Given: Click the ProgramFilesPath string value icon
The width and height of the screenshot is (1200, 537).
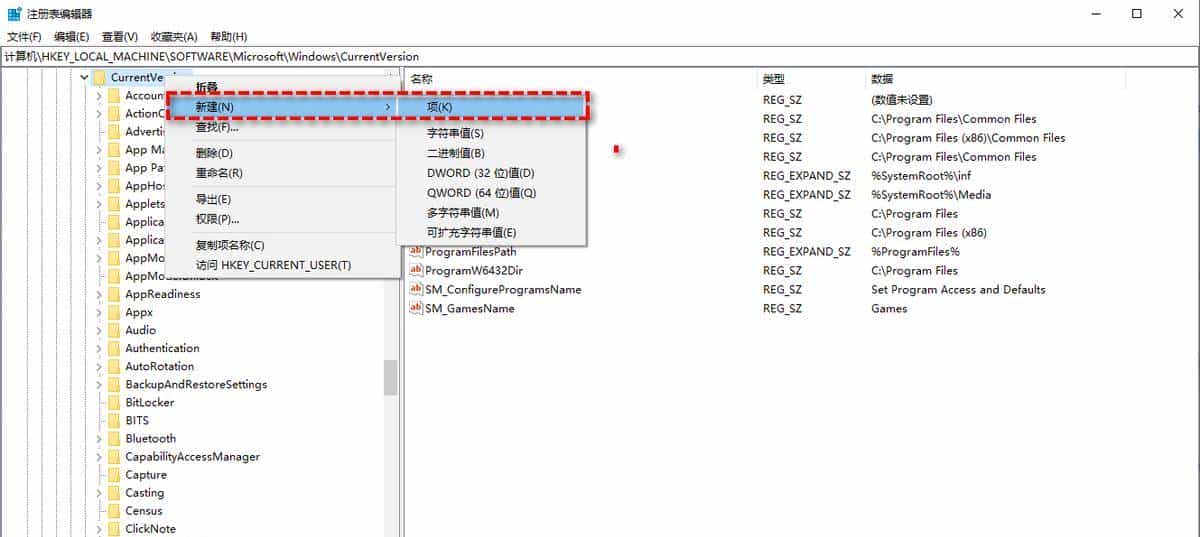Looking at the screenshot, I should pyautogui.click(x=417, y=251).
